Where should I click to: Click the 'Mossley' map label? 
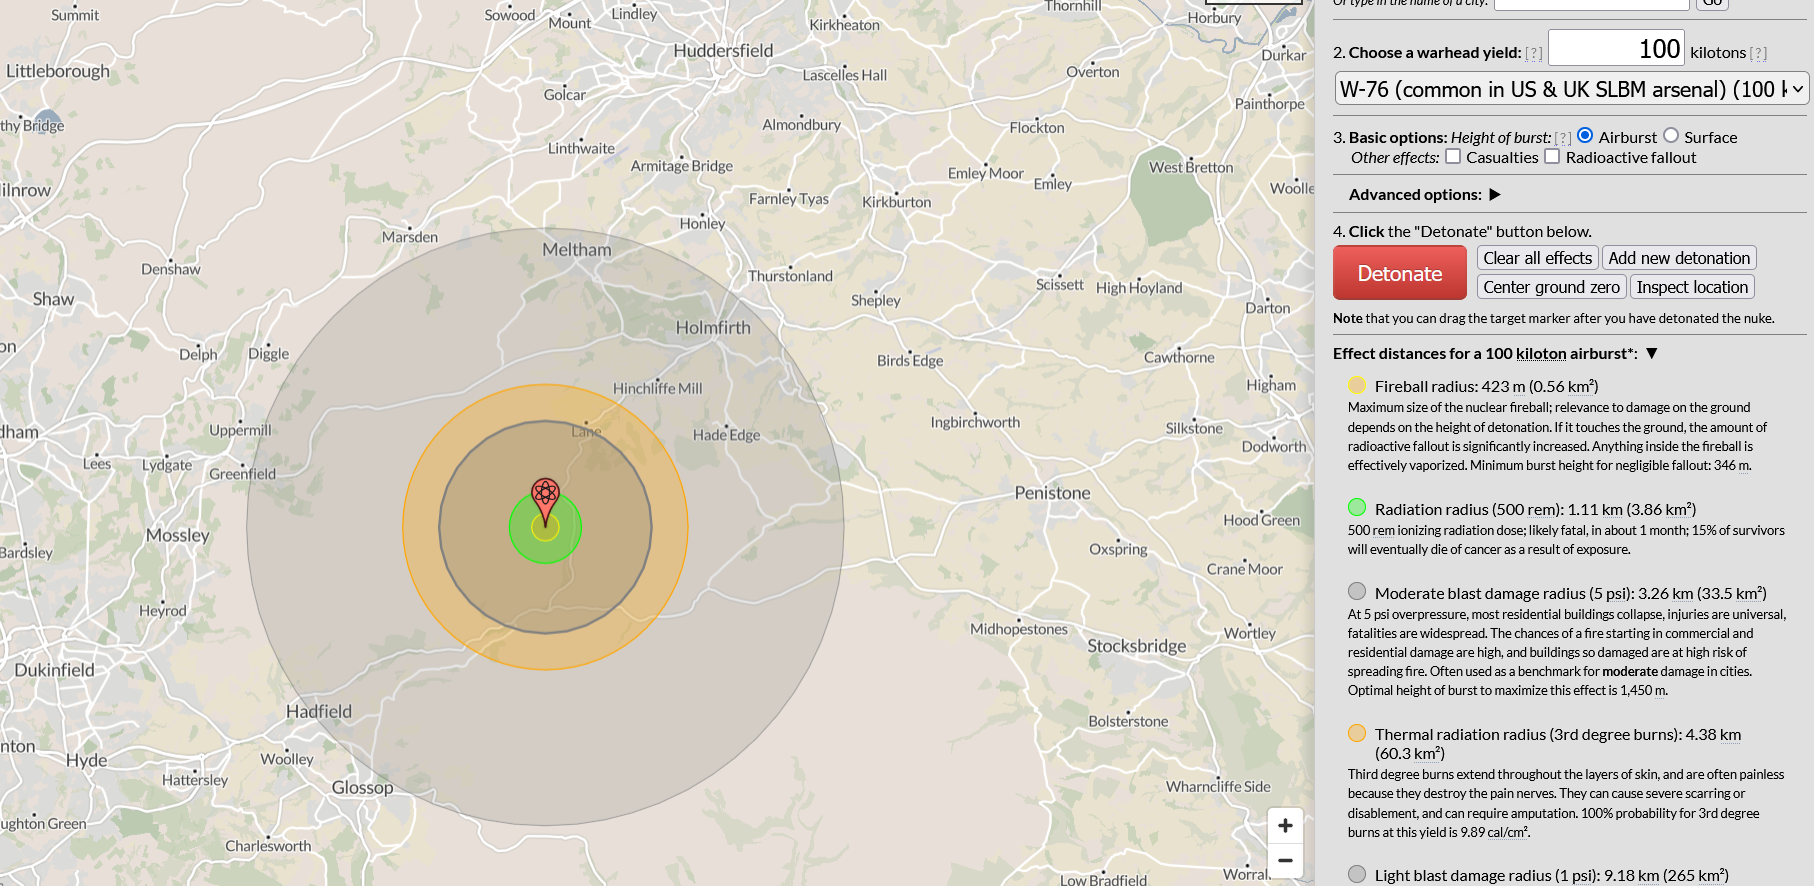click(x=177, y=536)
